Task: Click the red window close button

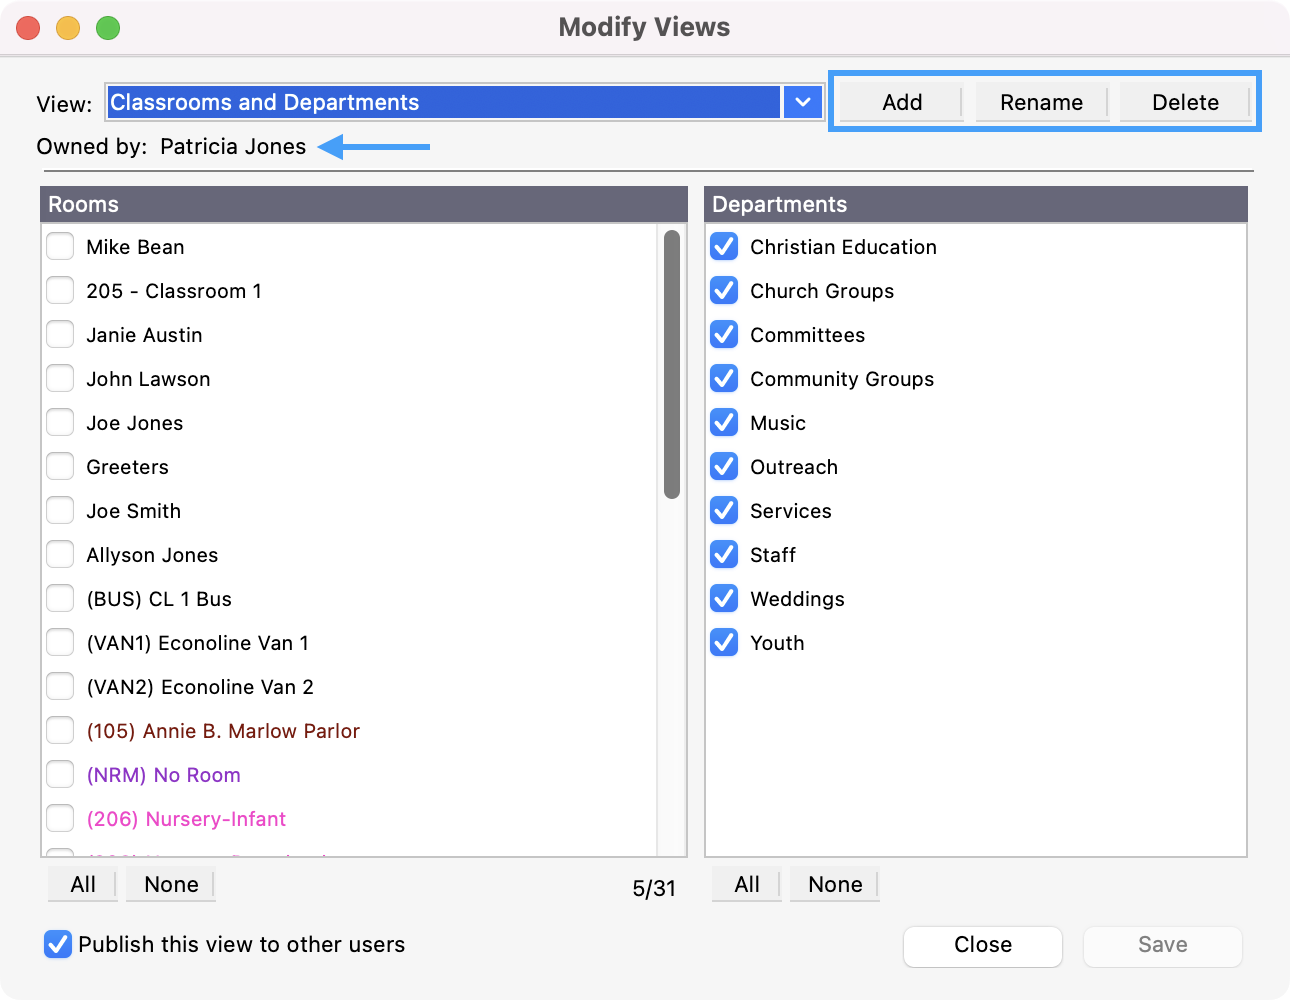Action: point(28,28)
